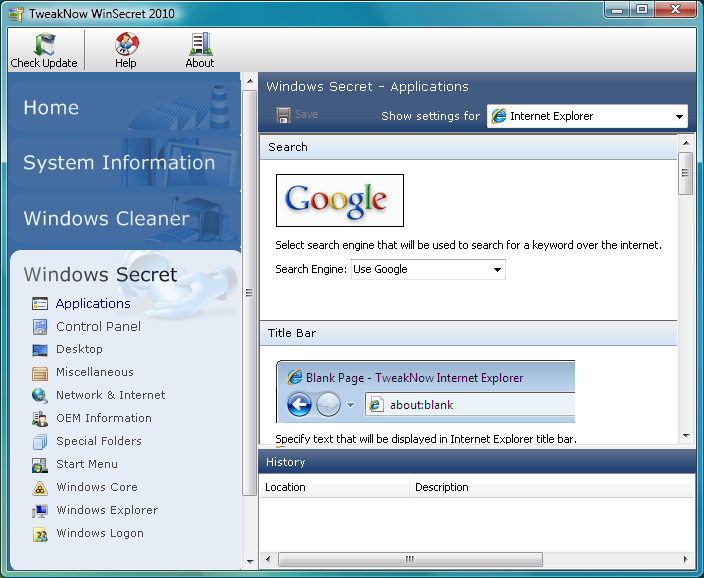The image size is (704, 578).
Task: Open OEM Information settings
Action: 104,418
